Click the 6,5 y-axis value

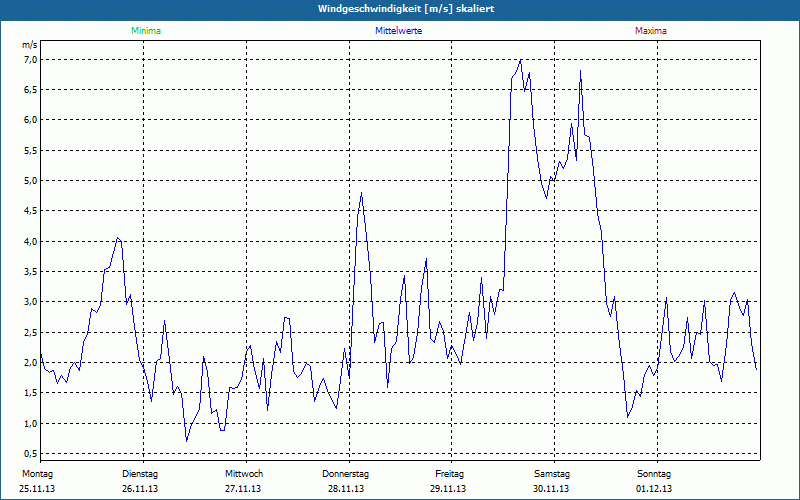[31, 90]
